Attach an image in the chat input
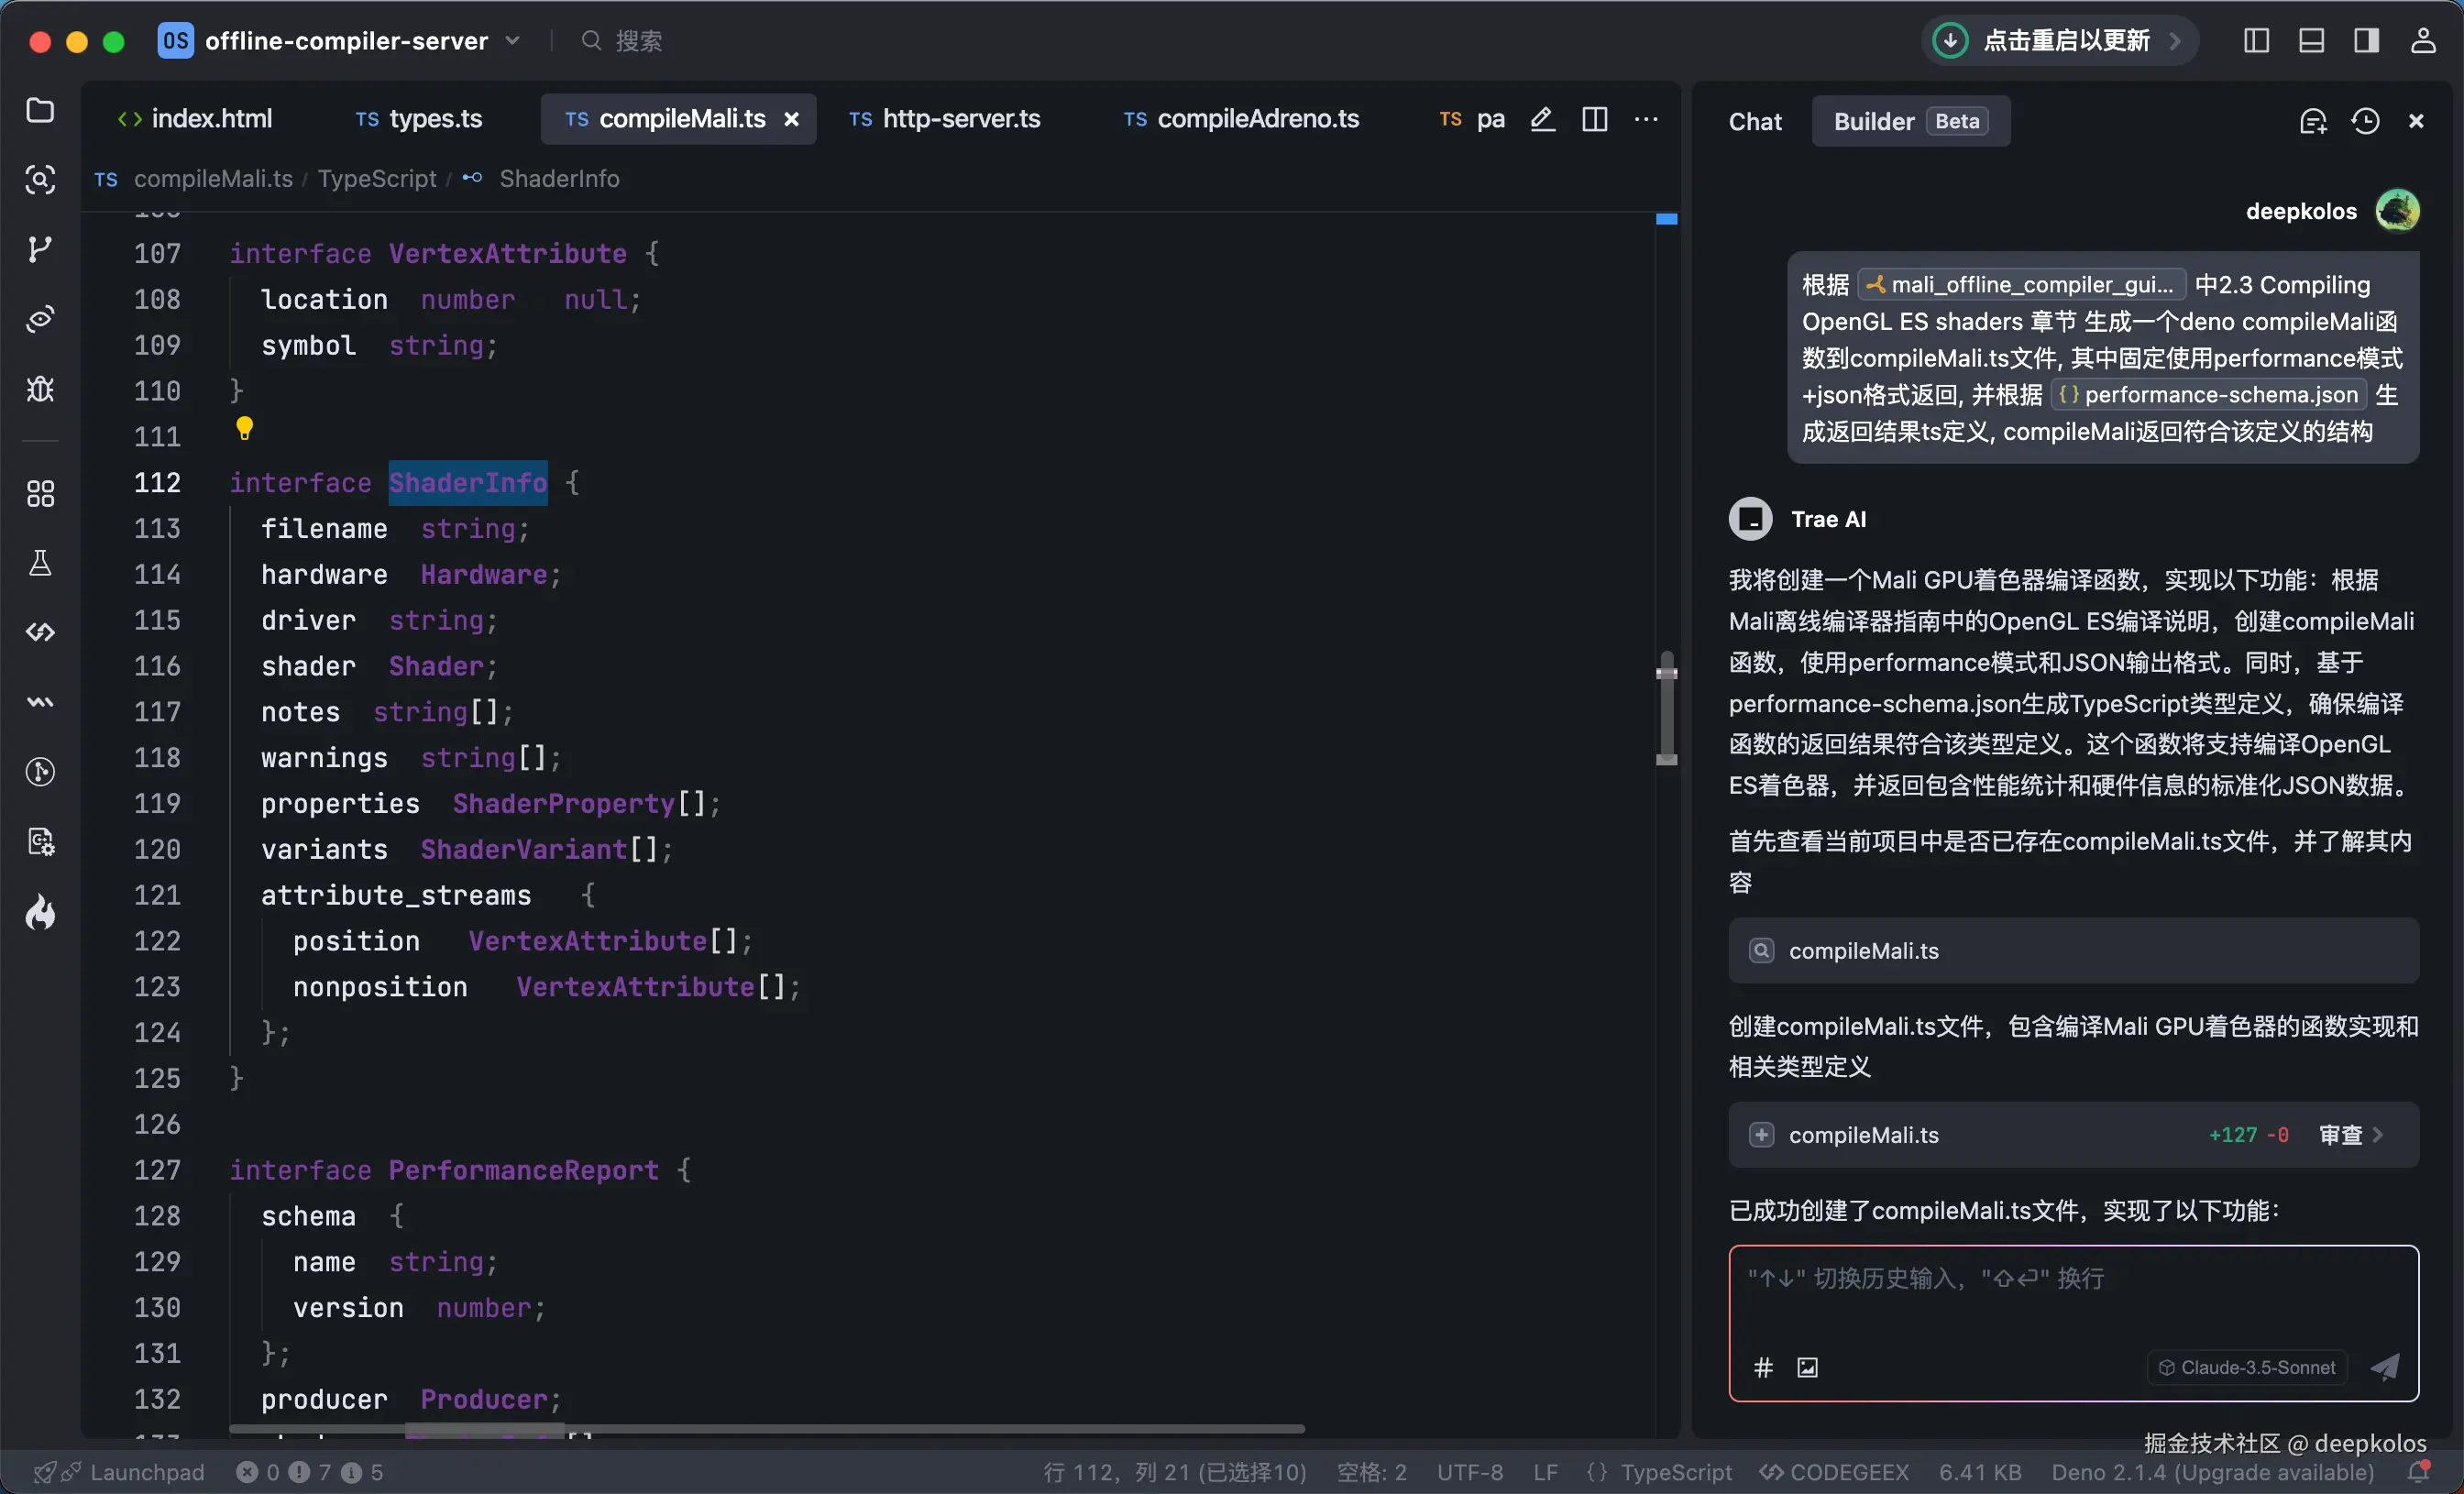 [1807, 1367]
